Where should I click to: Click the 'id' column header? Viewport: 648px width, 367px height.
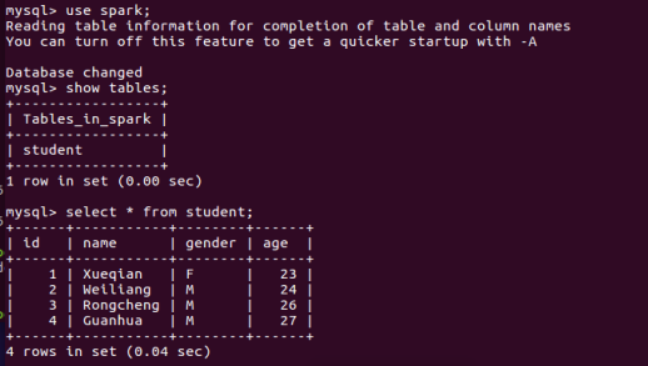point(32,243)
